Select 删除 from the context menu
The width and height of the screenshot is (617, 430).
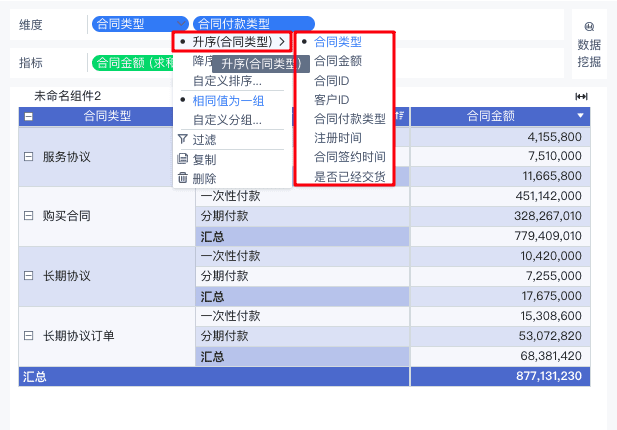point(204,179)
